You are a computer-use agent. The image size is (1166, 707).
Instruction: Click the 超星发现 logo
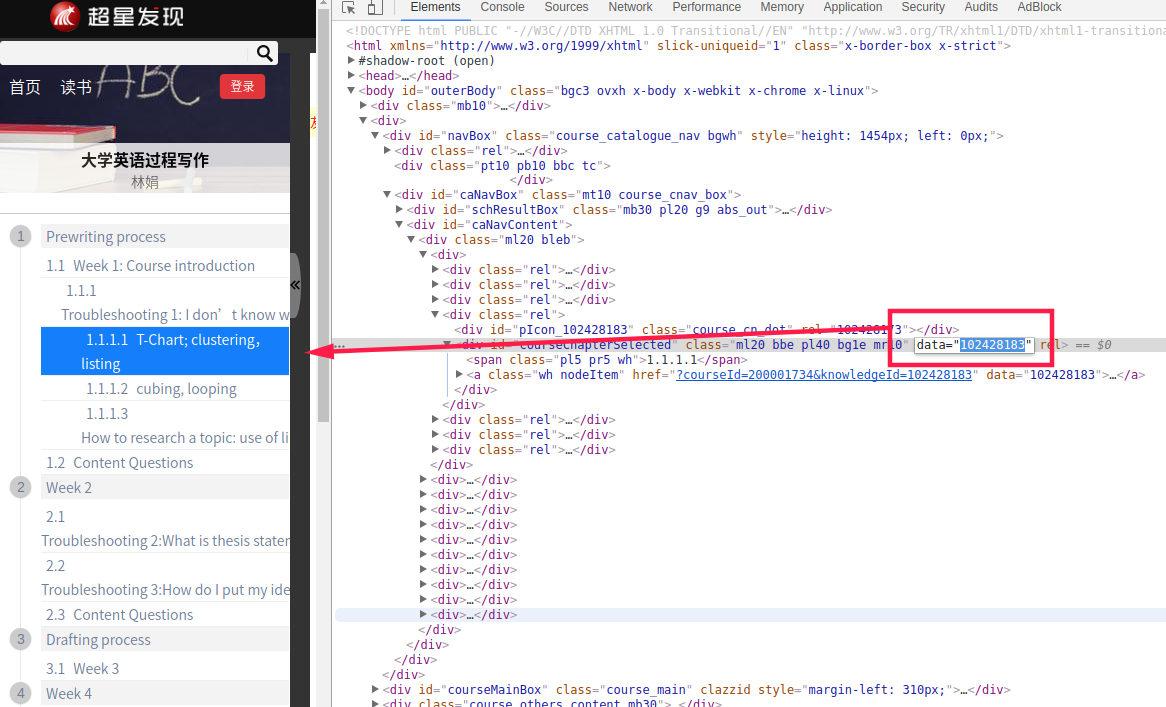point(117,16)
